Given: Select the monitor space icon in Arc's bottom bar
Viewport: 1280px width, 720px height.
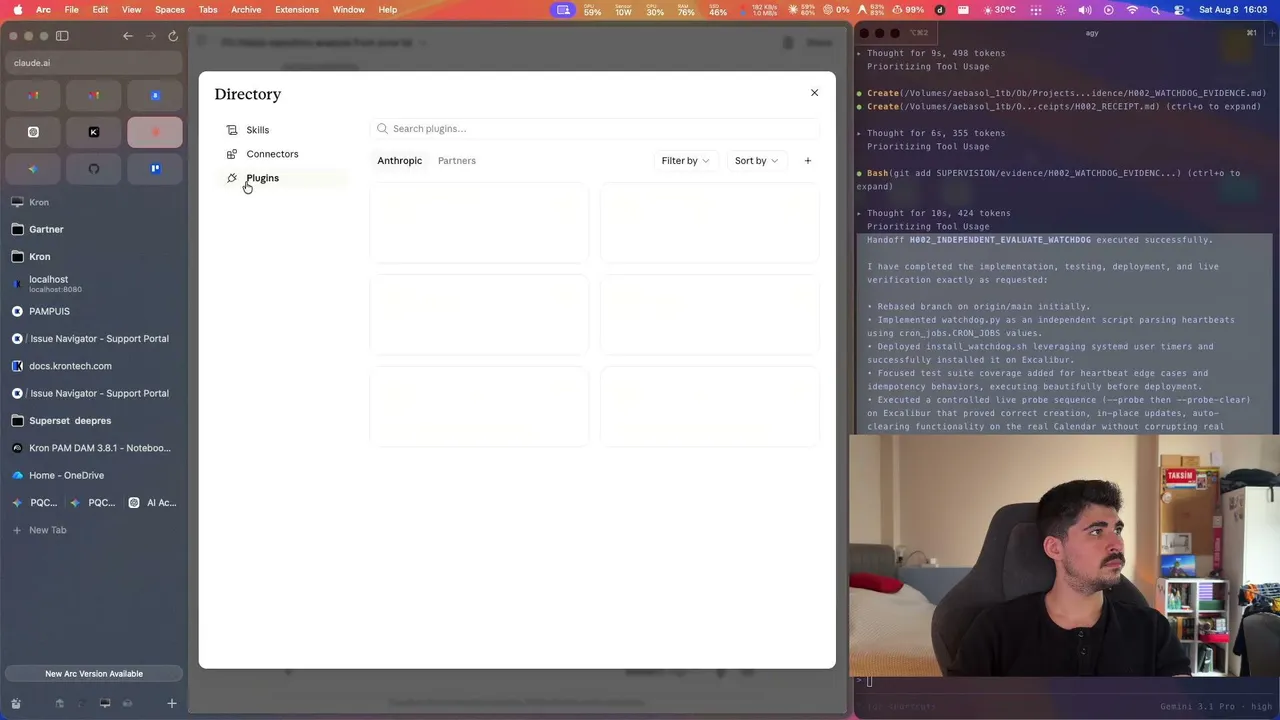Looking at the screenshot, I should [105, 704].
